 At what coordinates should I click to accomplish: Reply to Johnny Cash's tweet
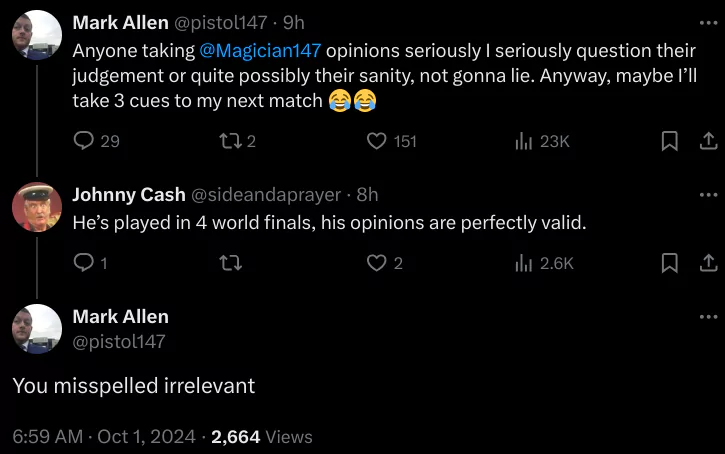[x=84, y=263]
